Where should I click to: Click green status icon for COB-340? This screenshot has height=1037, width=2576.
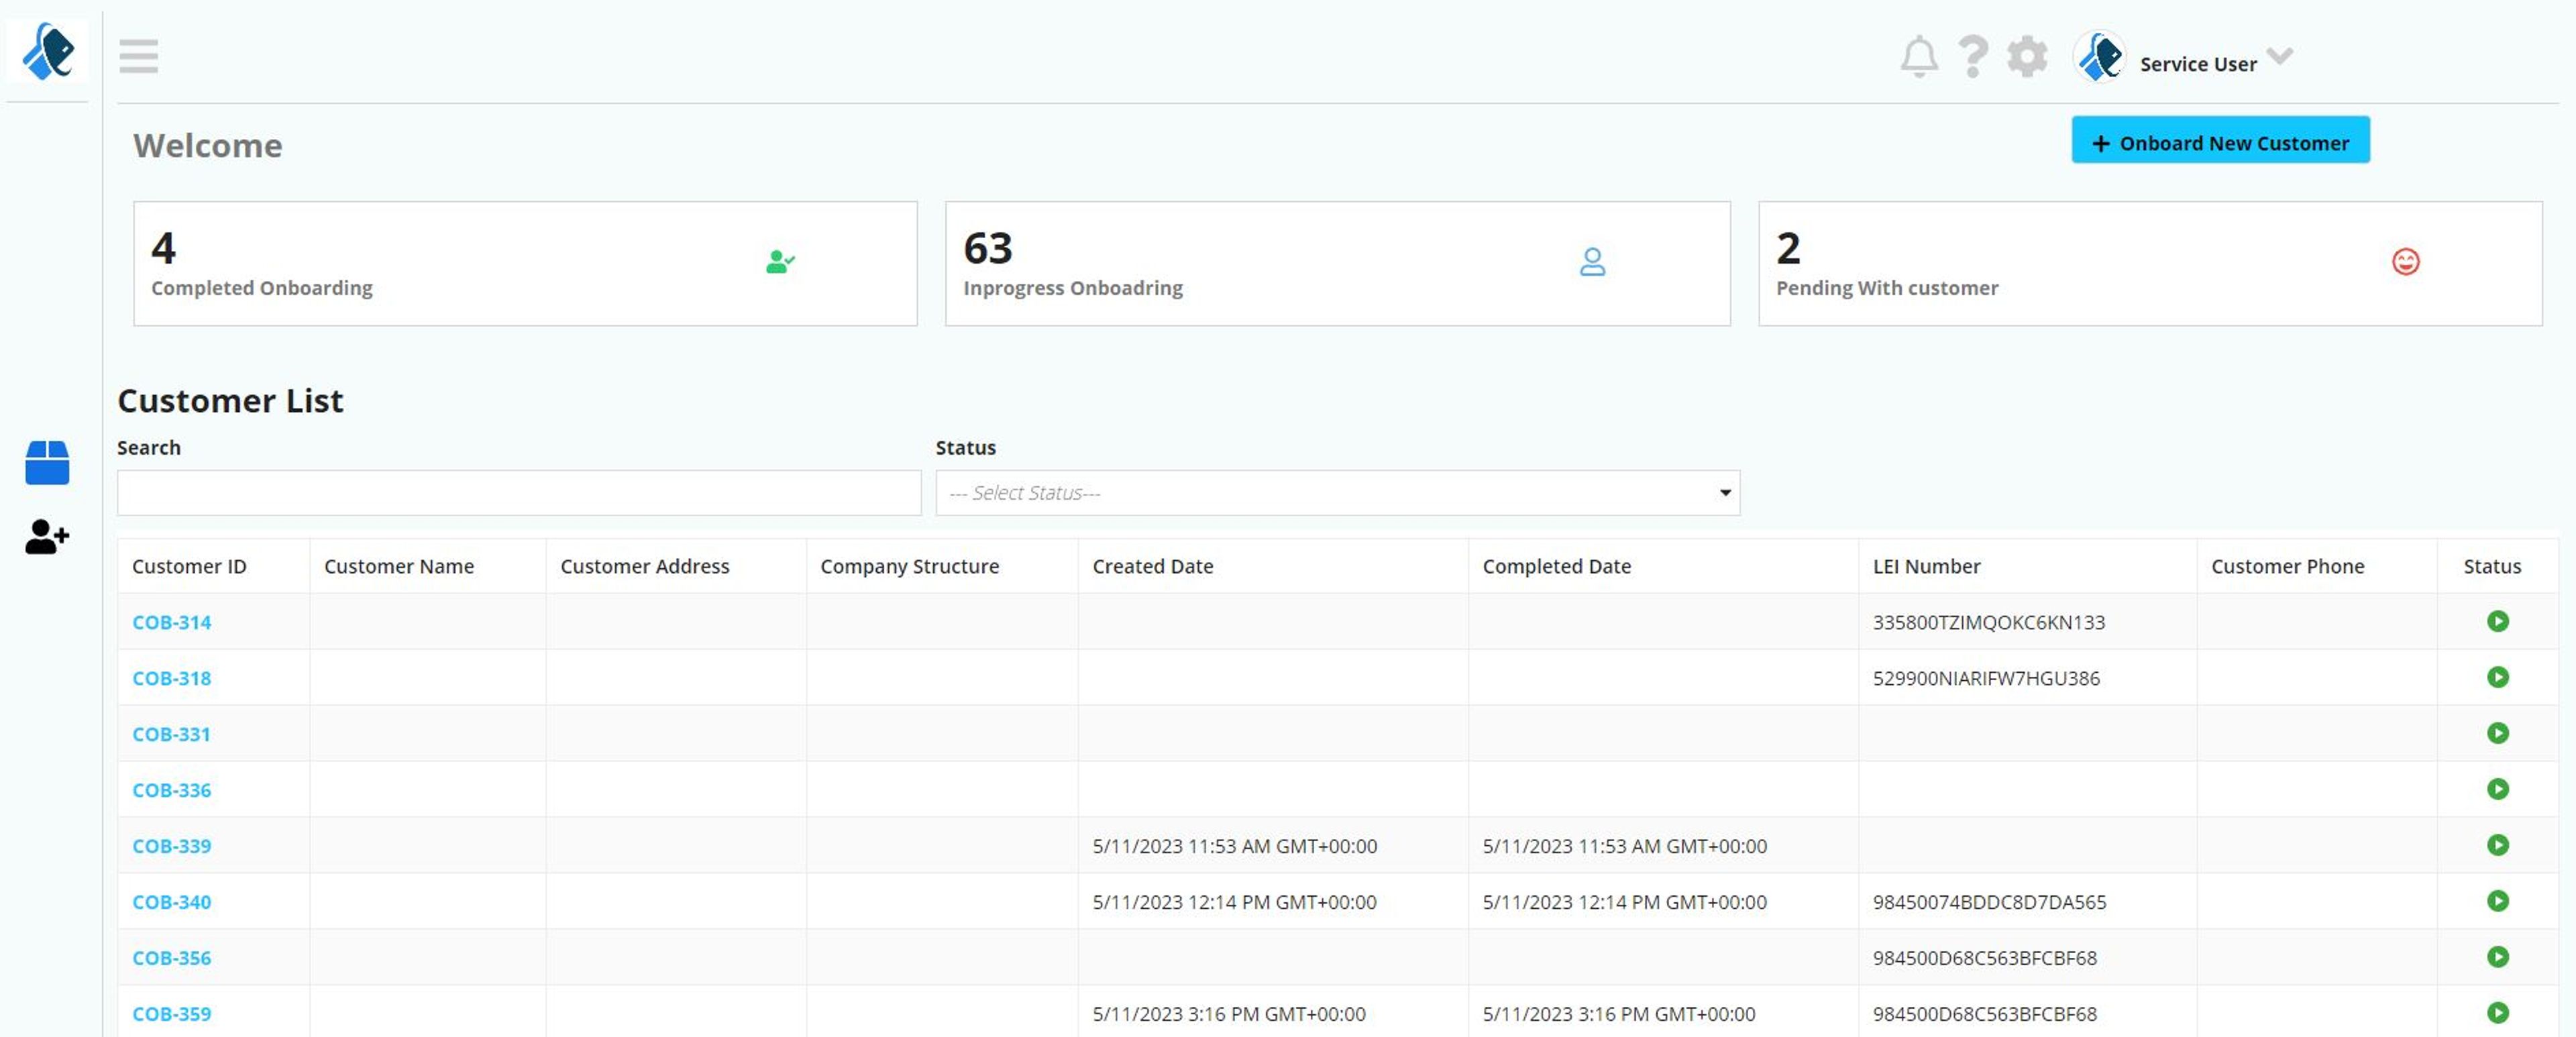[x=2497, y=901]
